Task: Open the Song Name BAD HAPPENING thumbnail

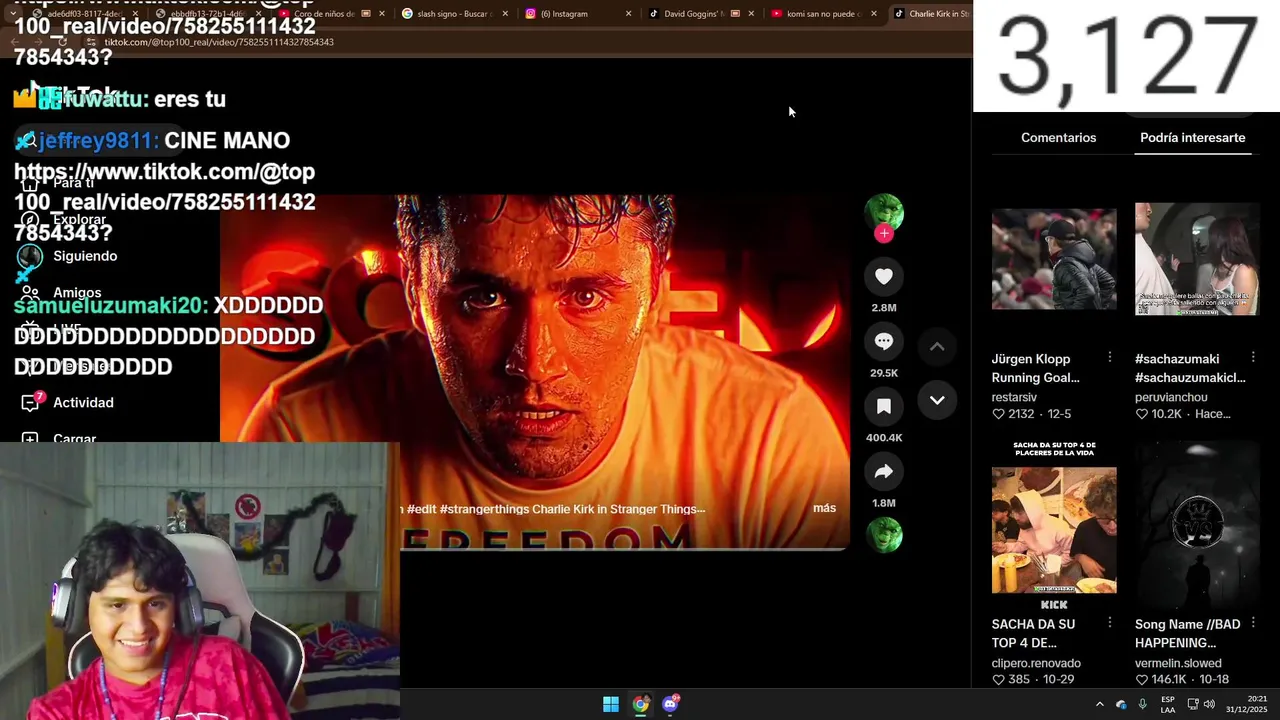Action: 1197,525
